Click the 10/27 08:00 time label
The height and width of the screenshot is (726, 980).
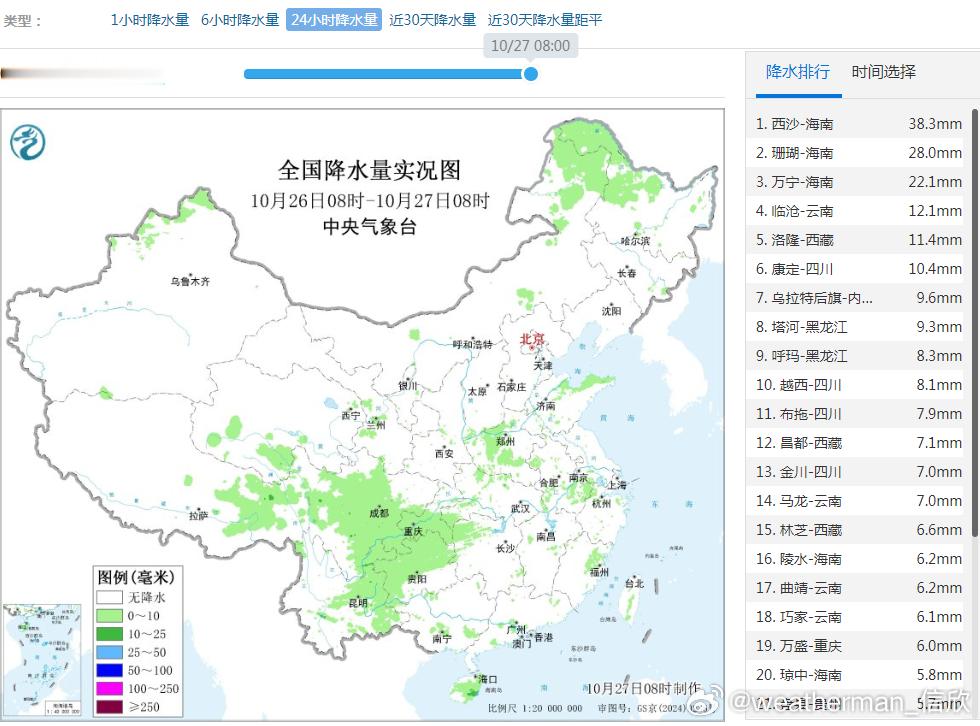click(530, 45)
